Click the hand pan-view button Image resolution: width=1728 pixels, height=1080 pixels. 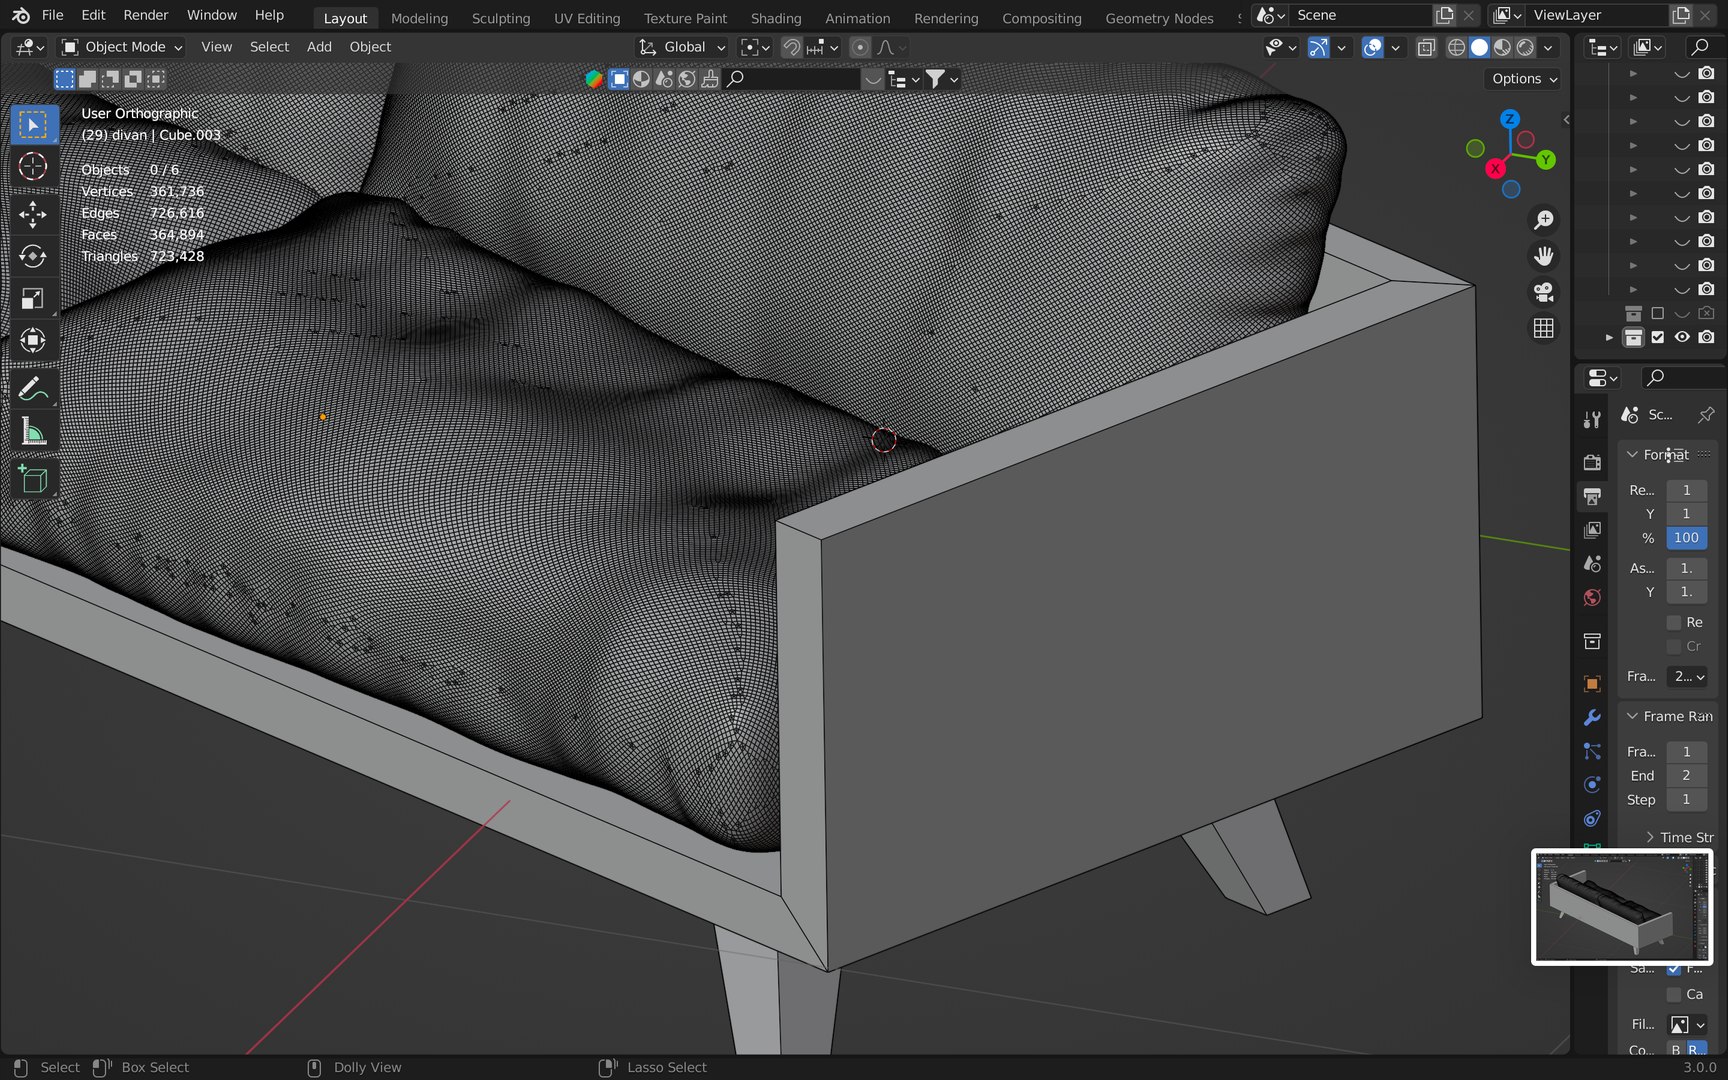1544,256
